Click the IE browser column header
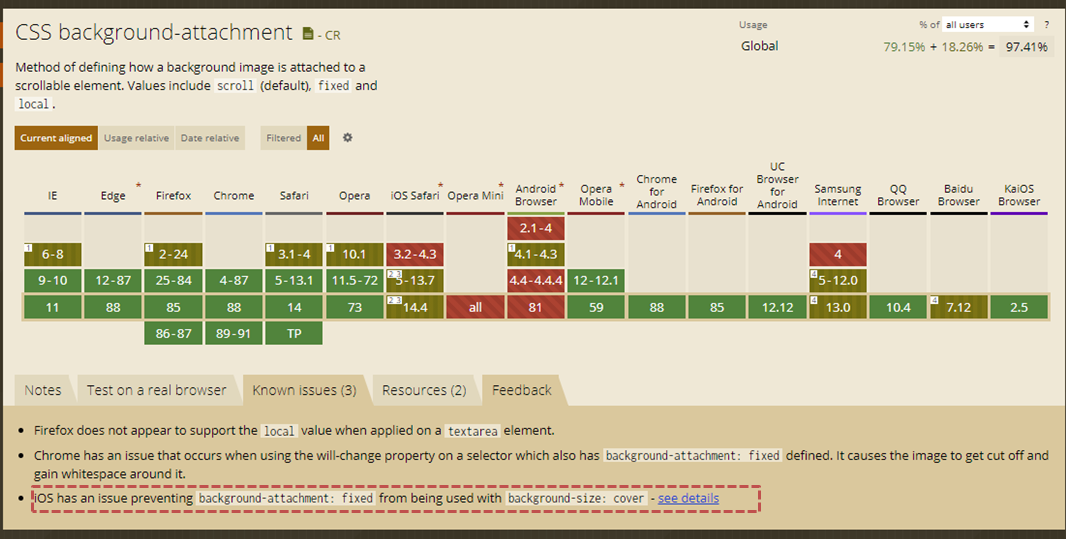This screenshot has width=1066, height=539. click(x=52, y=196)
